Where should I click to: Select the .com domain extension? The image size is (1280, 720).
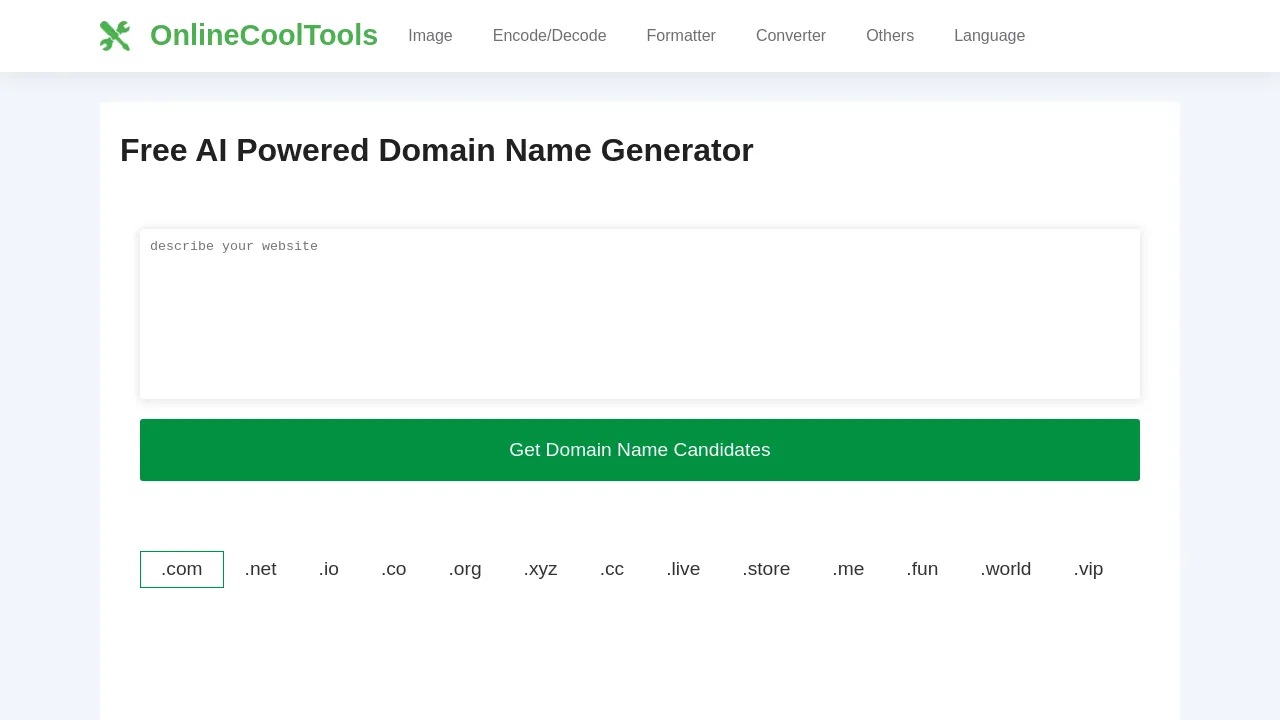pos(181,569)
